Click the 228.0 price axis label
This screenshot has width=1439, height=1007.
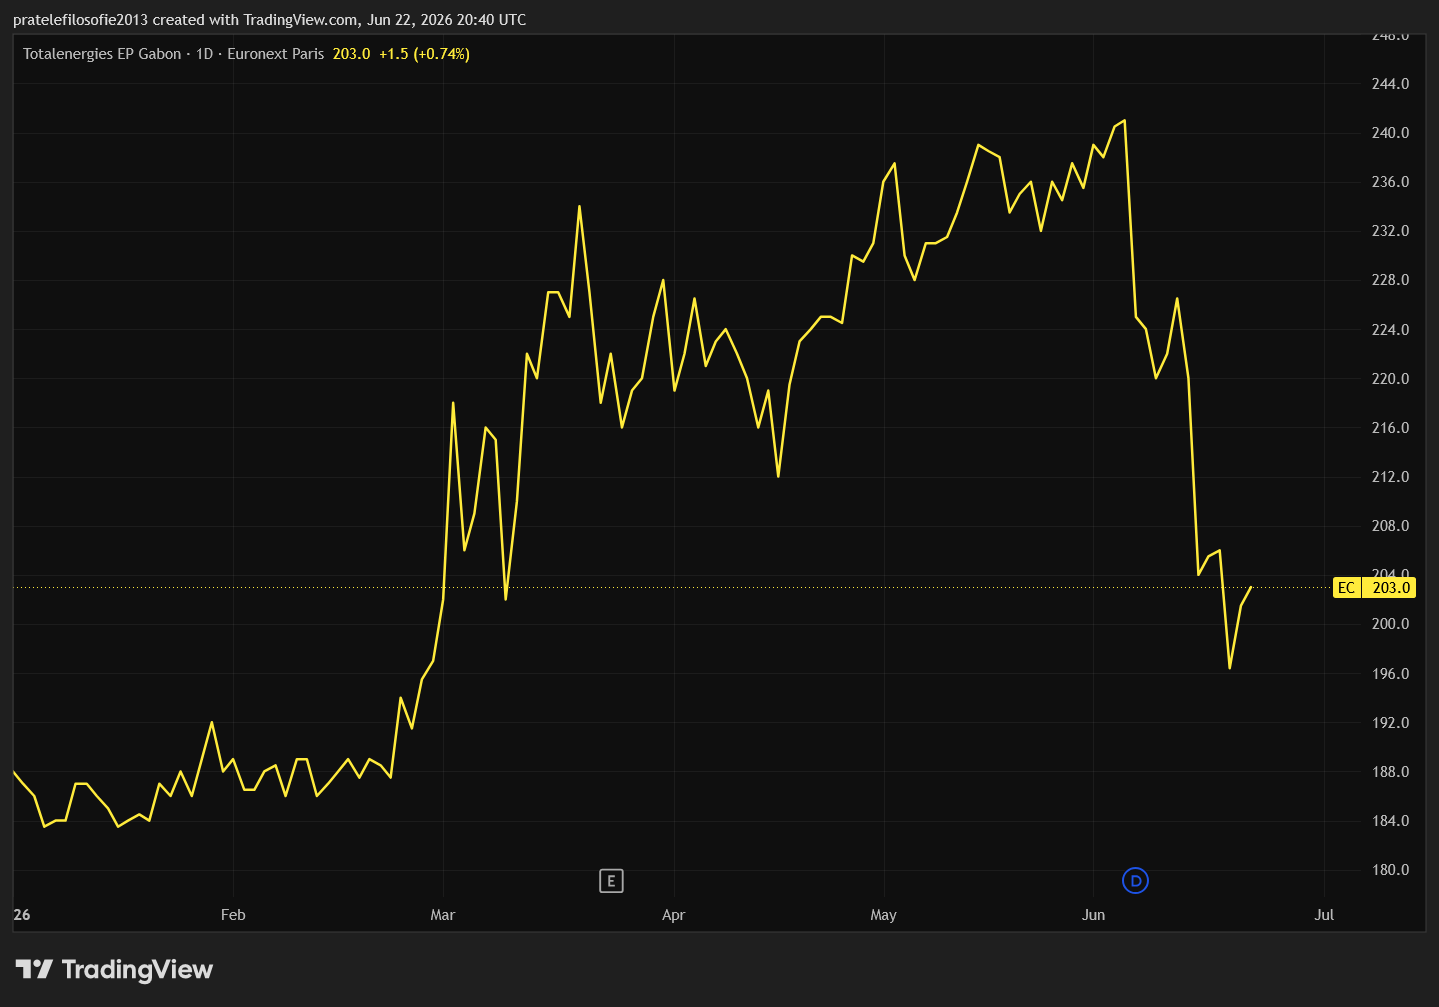coord(1390,280)
